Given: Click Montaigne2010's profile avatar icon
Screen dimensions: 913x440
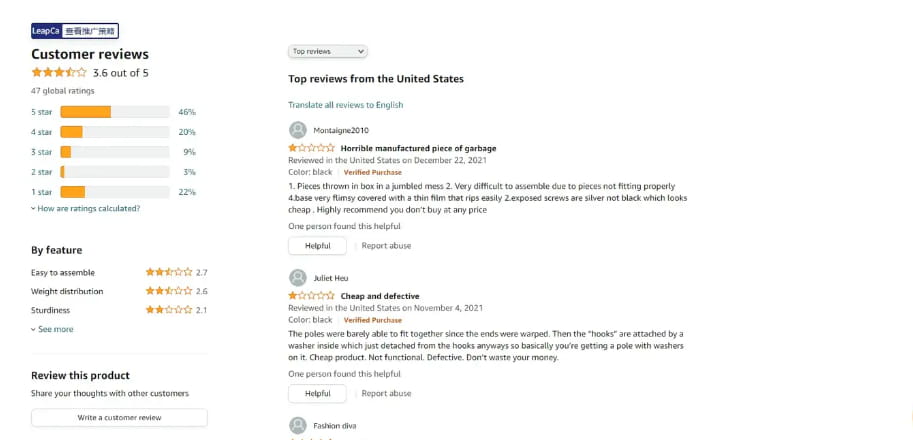Looking at the screenshot, I should point(298,130).
